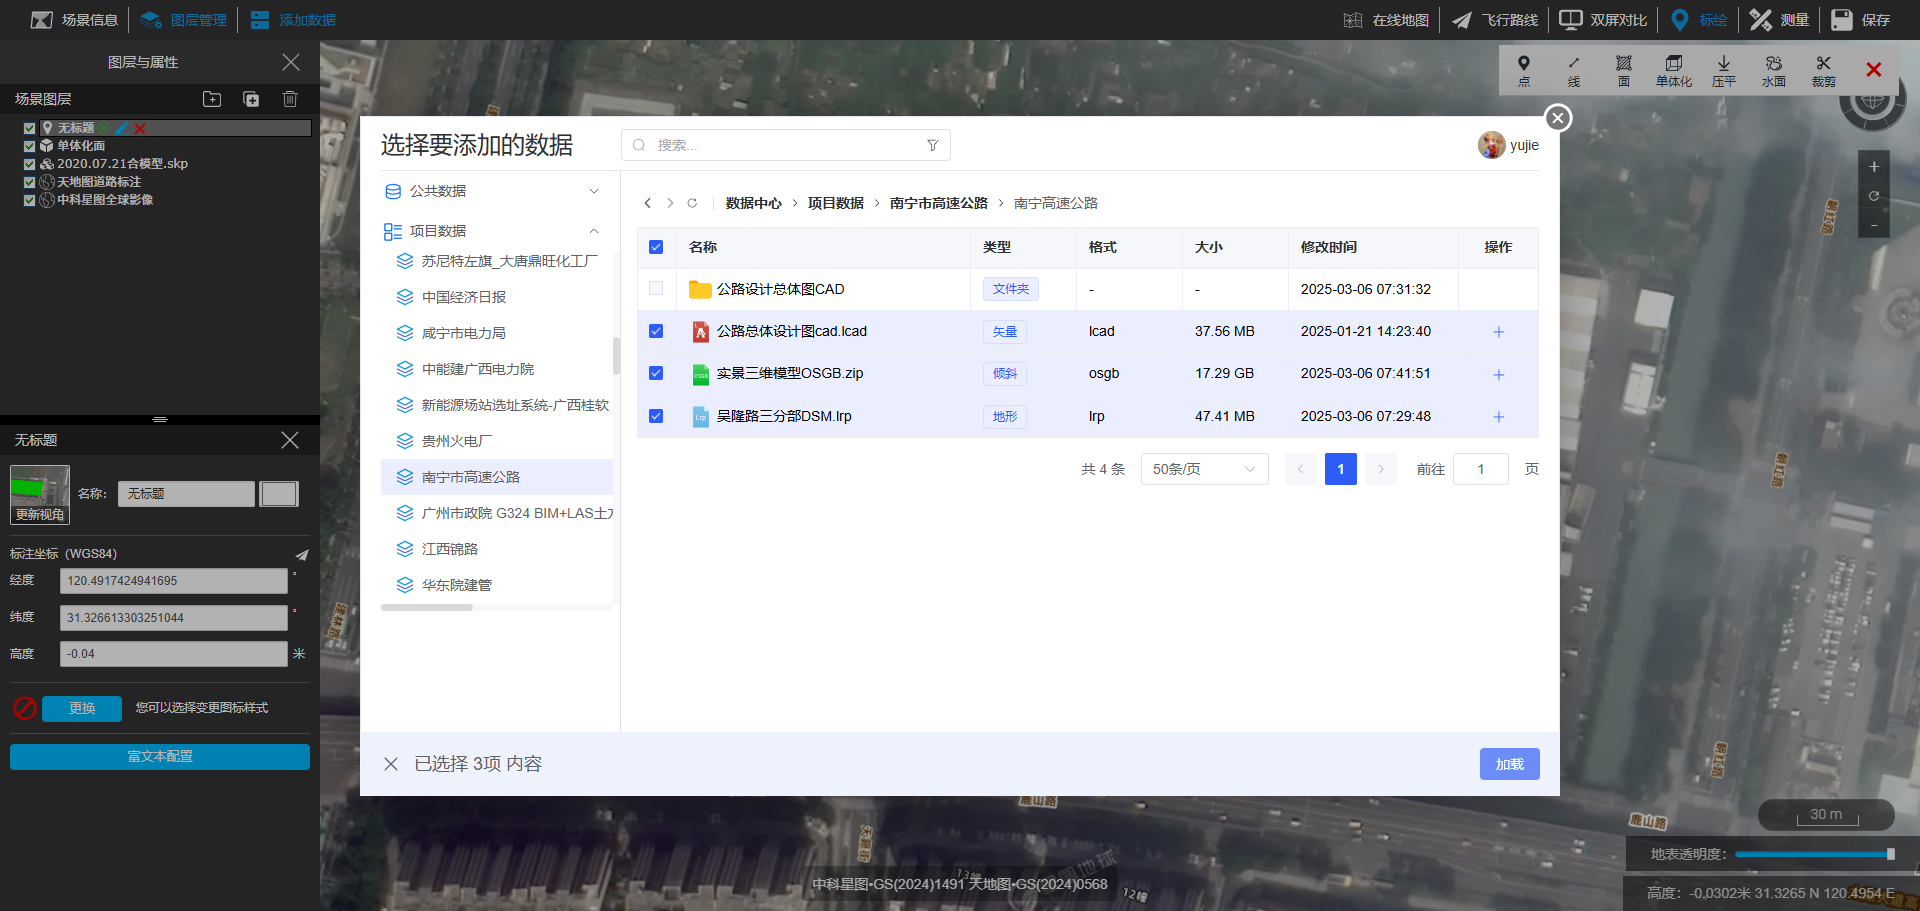
Task: Open the 在线地图 menu
Action: (x=1386, y=20)
